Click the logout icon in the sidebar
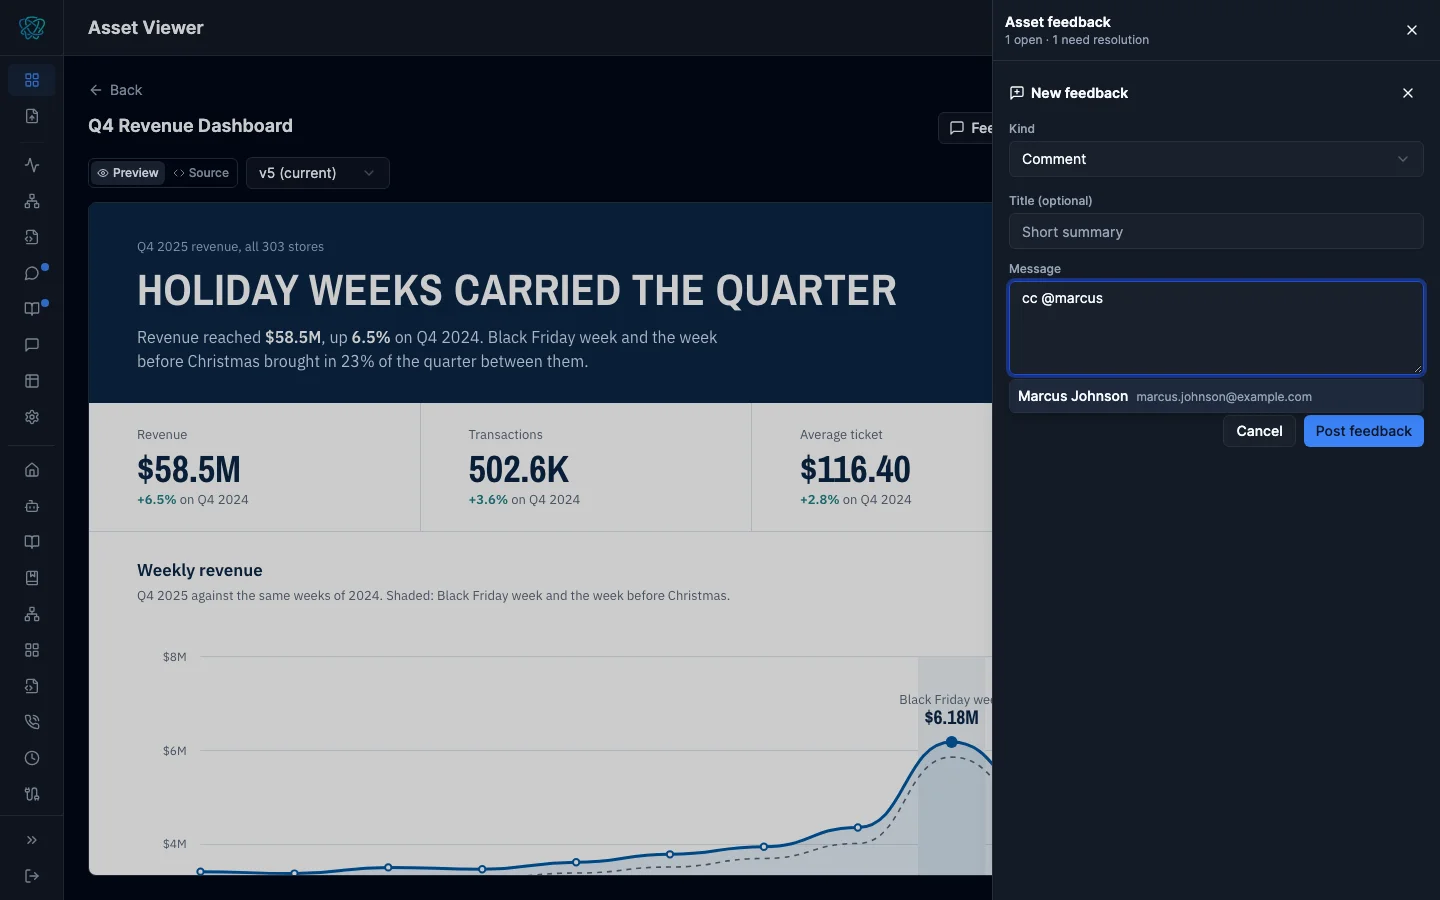The image size is (1440, 900). (32, 876)
